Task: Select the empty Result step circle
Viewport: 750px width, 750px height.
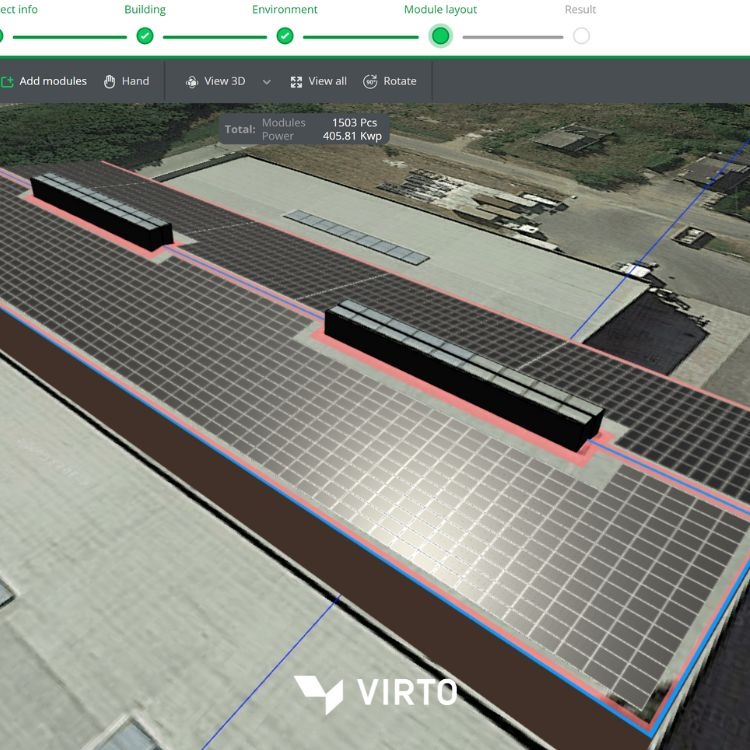Action: click(x=581, y=36)
